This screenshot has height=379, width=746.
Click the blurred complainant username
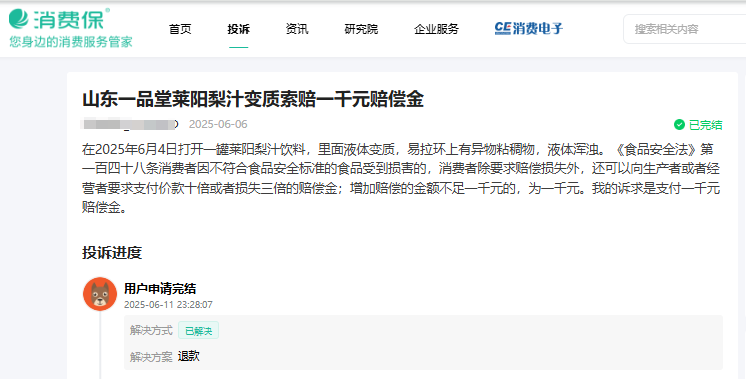130,125
